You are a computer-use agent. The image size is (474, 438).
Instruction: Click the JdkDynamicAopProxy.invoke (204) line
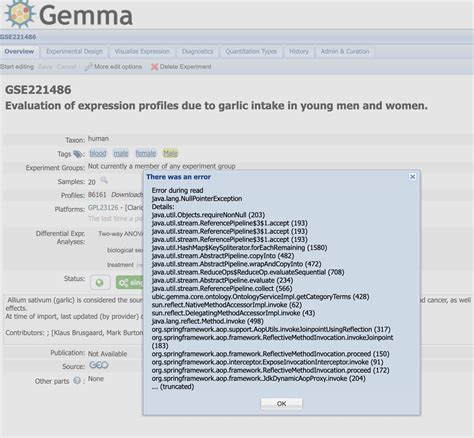coord(259,378)
